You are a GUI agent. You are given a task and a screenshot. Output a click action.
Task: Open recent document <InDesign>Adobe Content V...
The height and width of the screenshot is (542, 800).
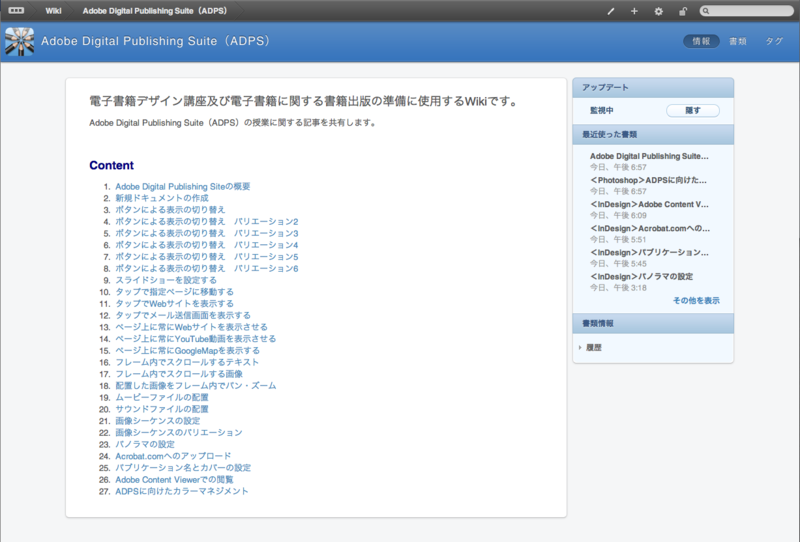point(649,204)
